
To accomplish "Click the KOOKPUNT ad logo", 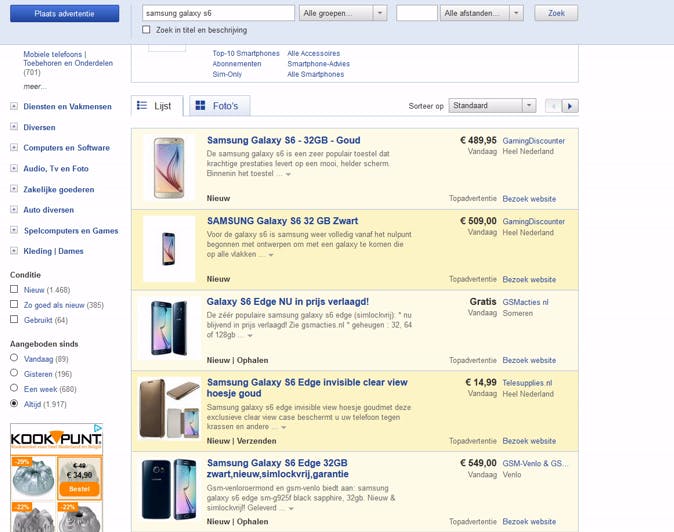I will click(56, 439).
